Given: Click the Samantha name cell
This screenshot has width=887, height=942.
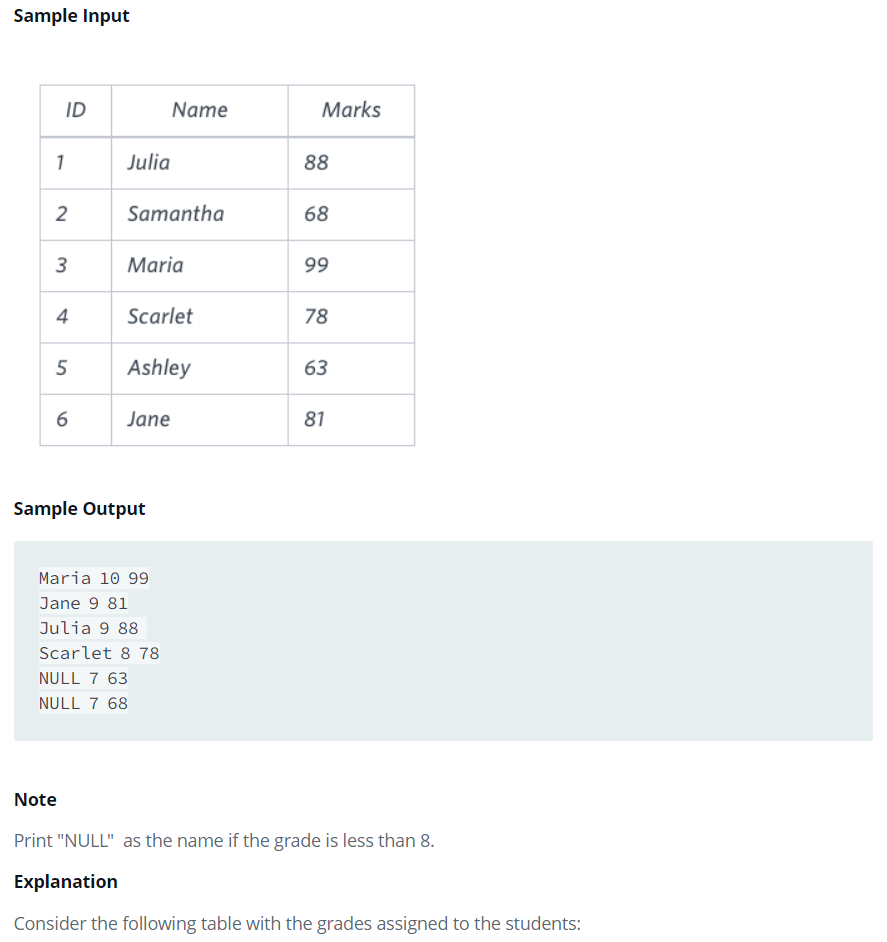Looking at the screenshot, I should 200,214.
